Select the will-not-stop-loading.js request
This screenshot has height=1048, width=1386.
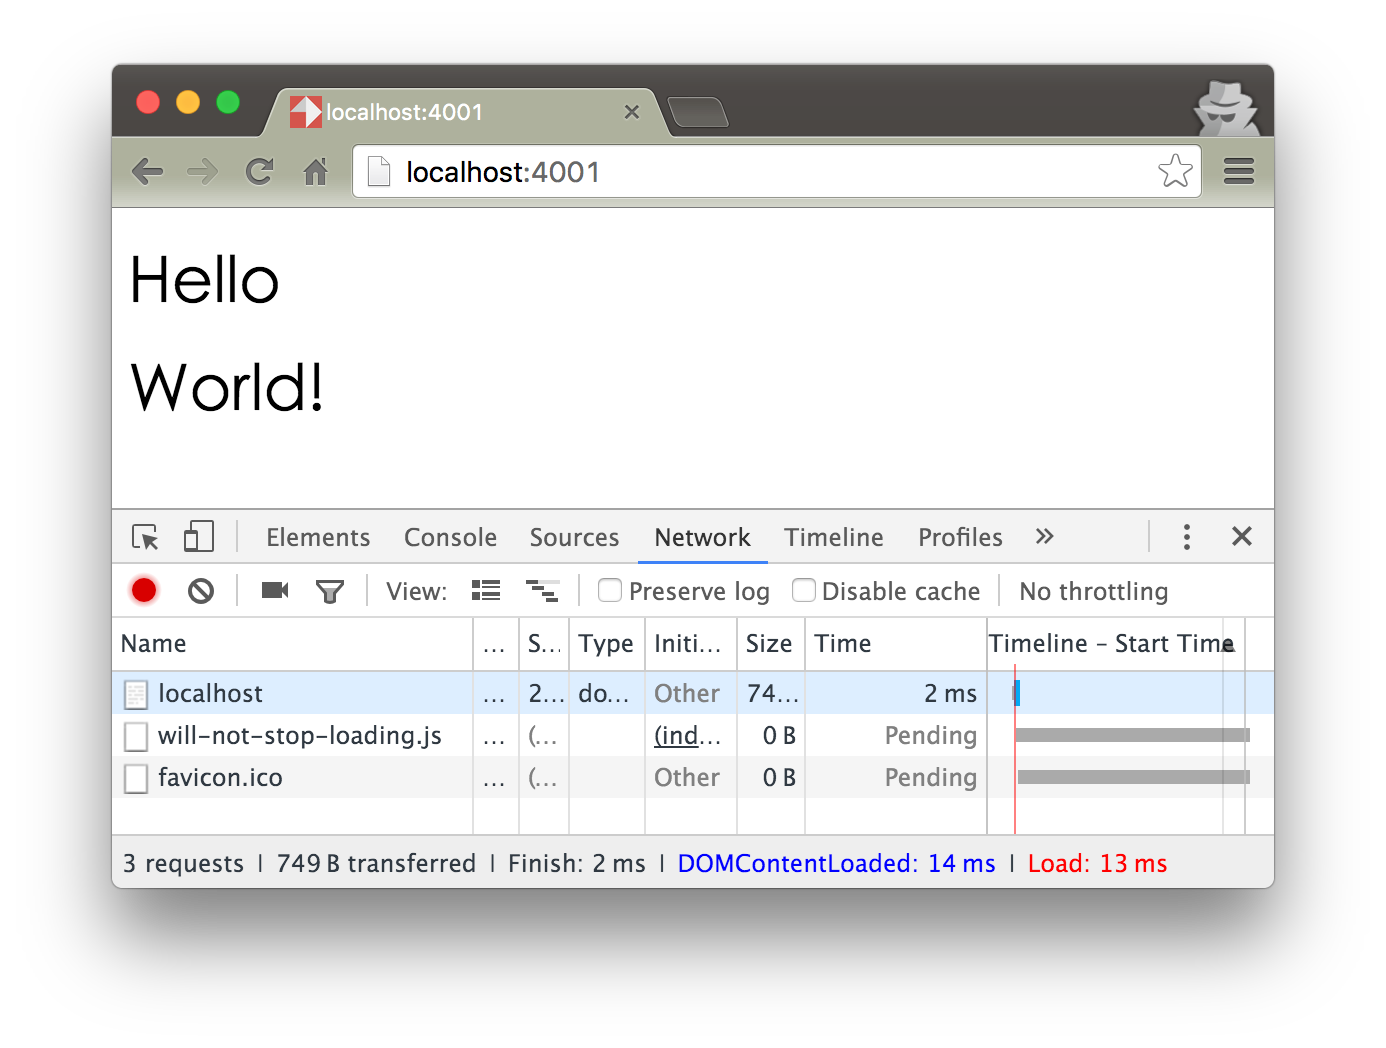tap(299, 736)
